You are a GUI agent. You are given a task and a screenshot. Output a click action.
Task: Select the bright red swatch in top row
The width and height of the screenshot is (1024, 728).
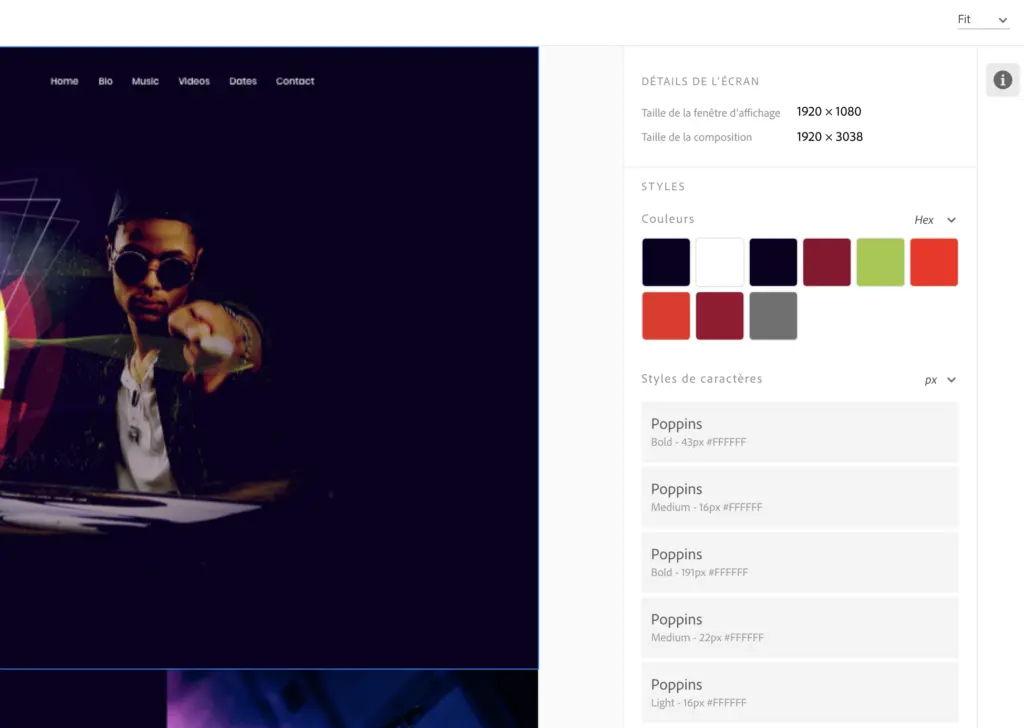[933, 262]
